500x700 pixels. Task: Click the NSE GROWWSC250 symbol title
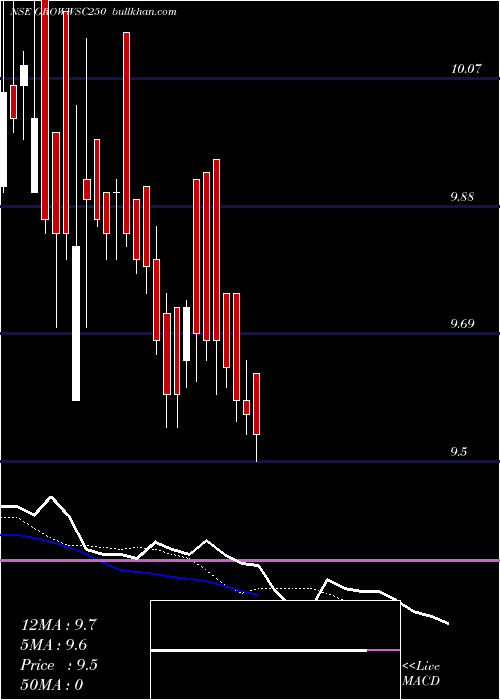[58, 12]
